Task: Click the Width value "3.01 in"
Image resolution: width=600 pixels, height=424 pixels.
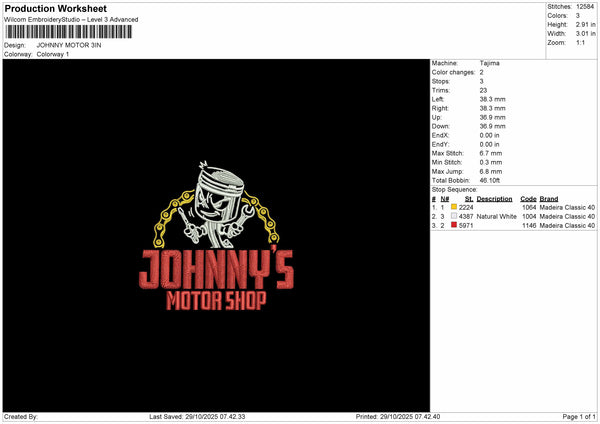Action: 586,34
